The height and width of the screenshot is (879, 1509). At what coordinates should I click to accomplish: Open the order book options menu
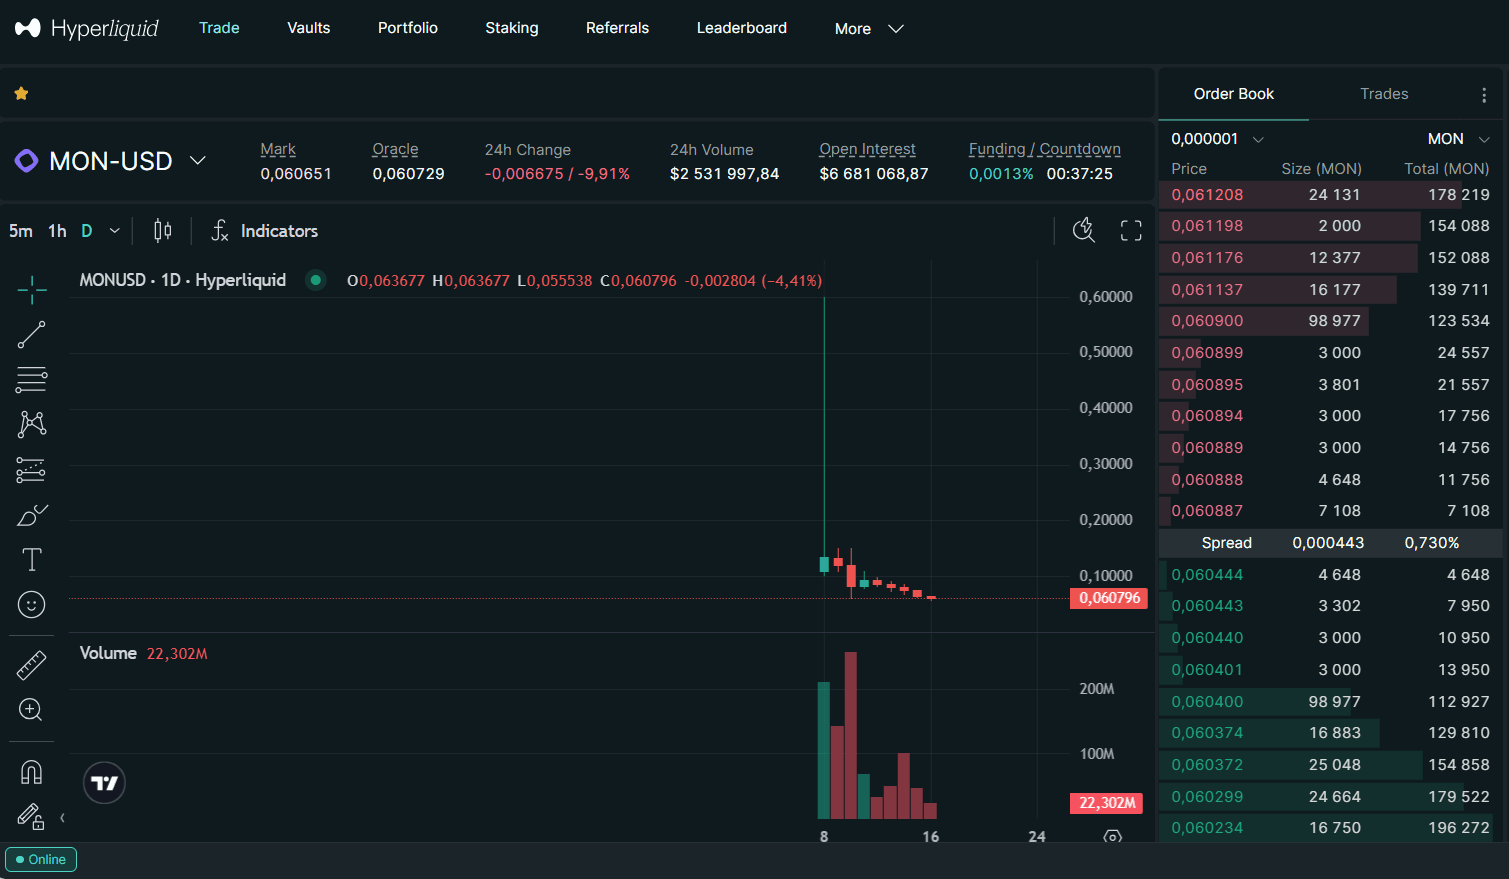point(1484,95)
